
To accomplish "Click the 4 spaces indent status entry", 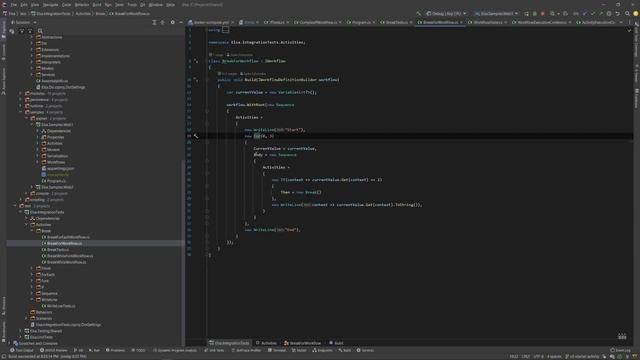I will 554,357.
